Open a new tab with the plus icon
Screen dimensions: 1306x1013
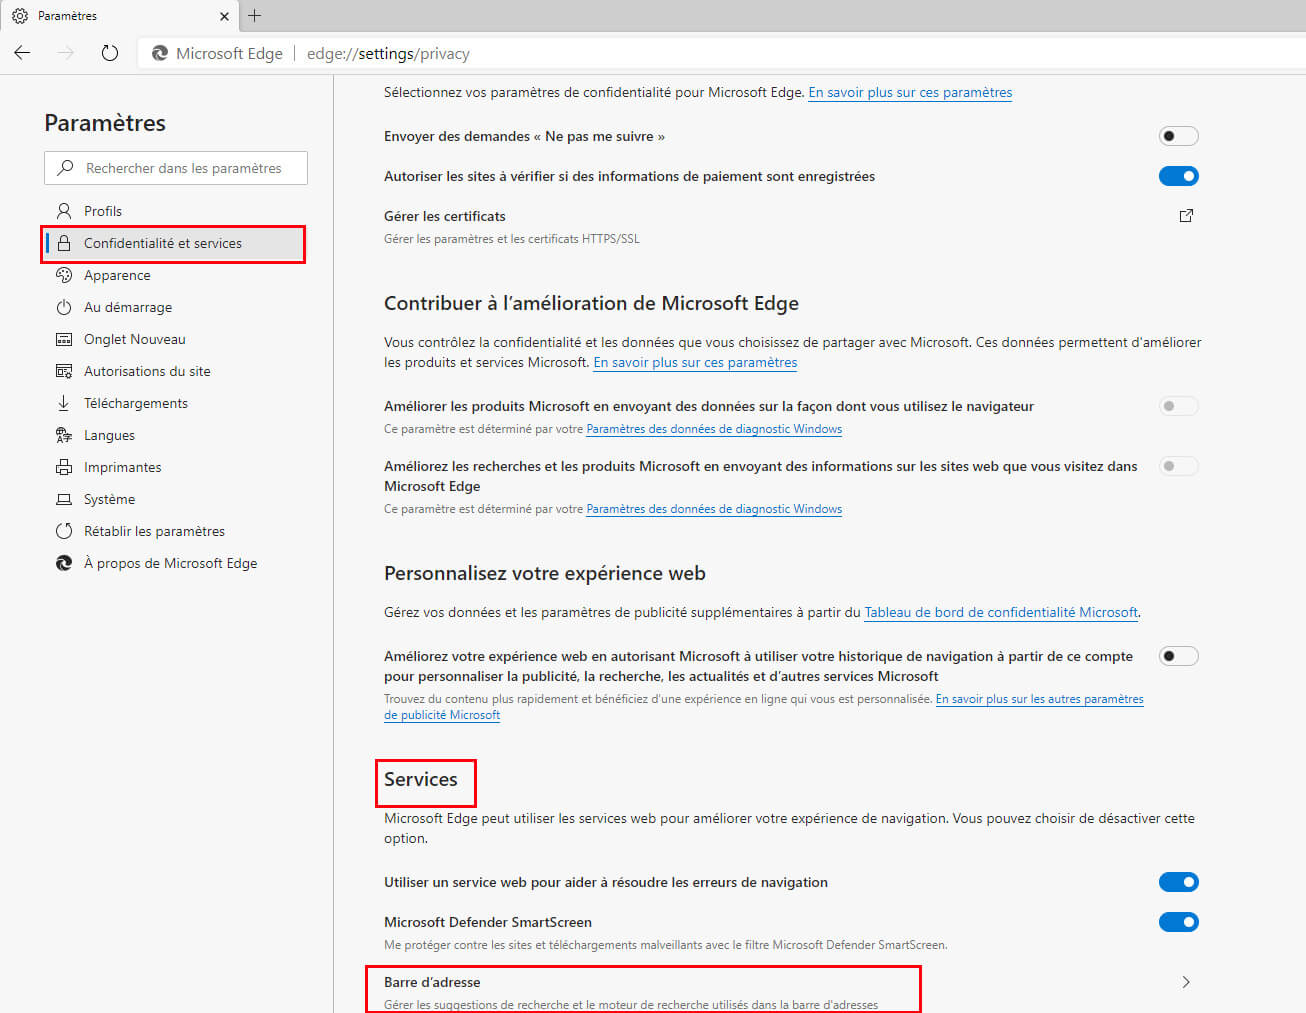[x=254, y=15]
